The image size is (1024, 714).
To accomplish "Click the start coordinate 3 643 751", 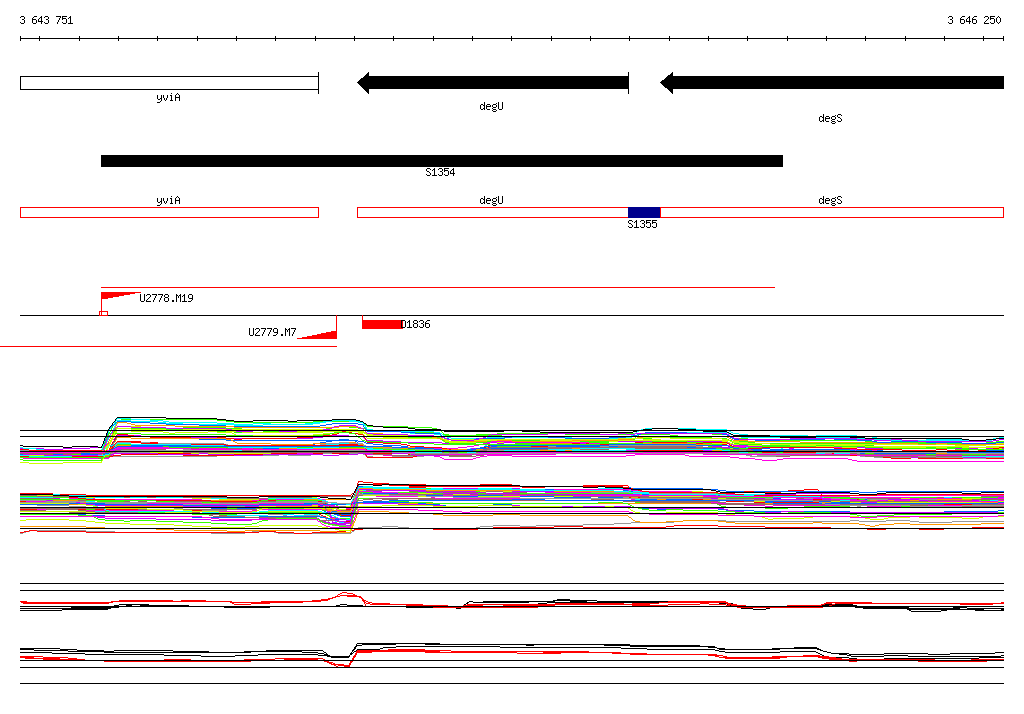I will (46, 20).
